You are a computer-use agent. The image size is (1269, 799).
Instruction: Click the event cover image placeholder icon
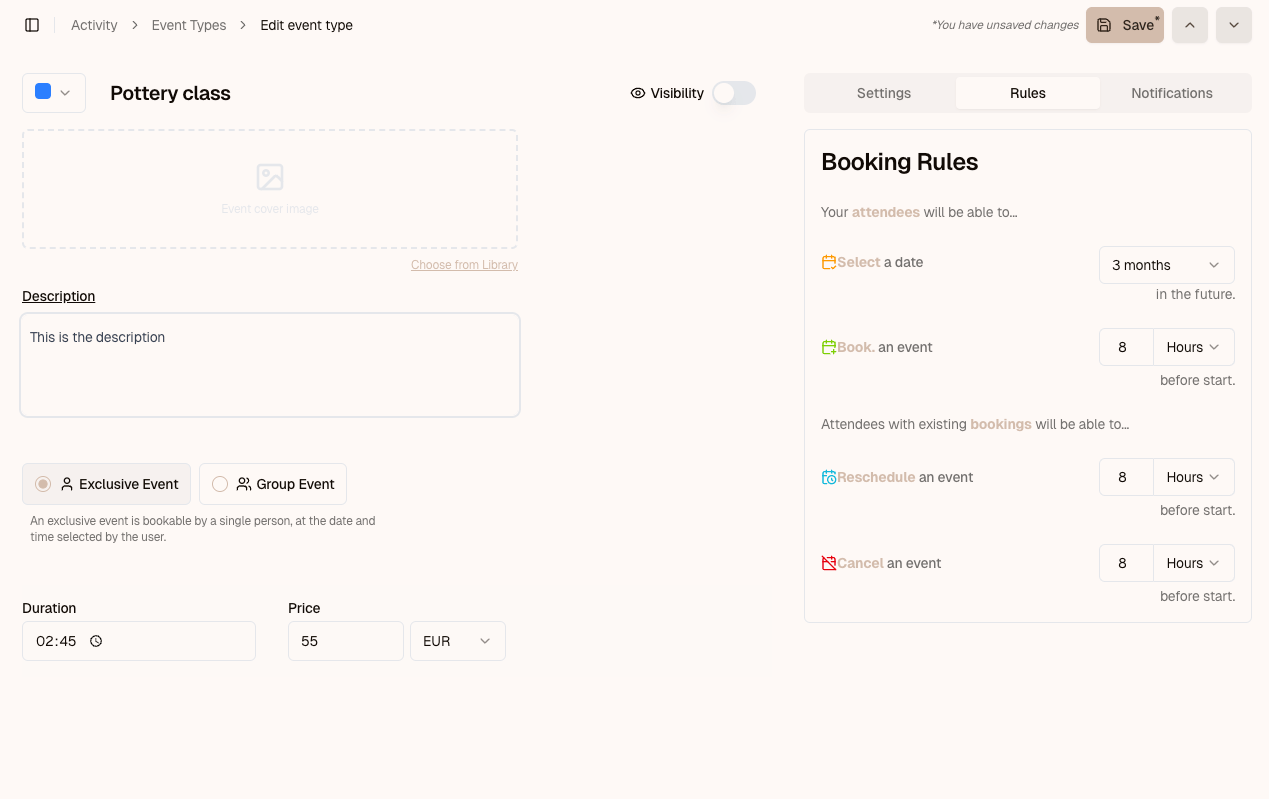tap(269, 176)
